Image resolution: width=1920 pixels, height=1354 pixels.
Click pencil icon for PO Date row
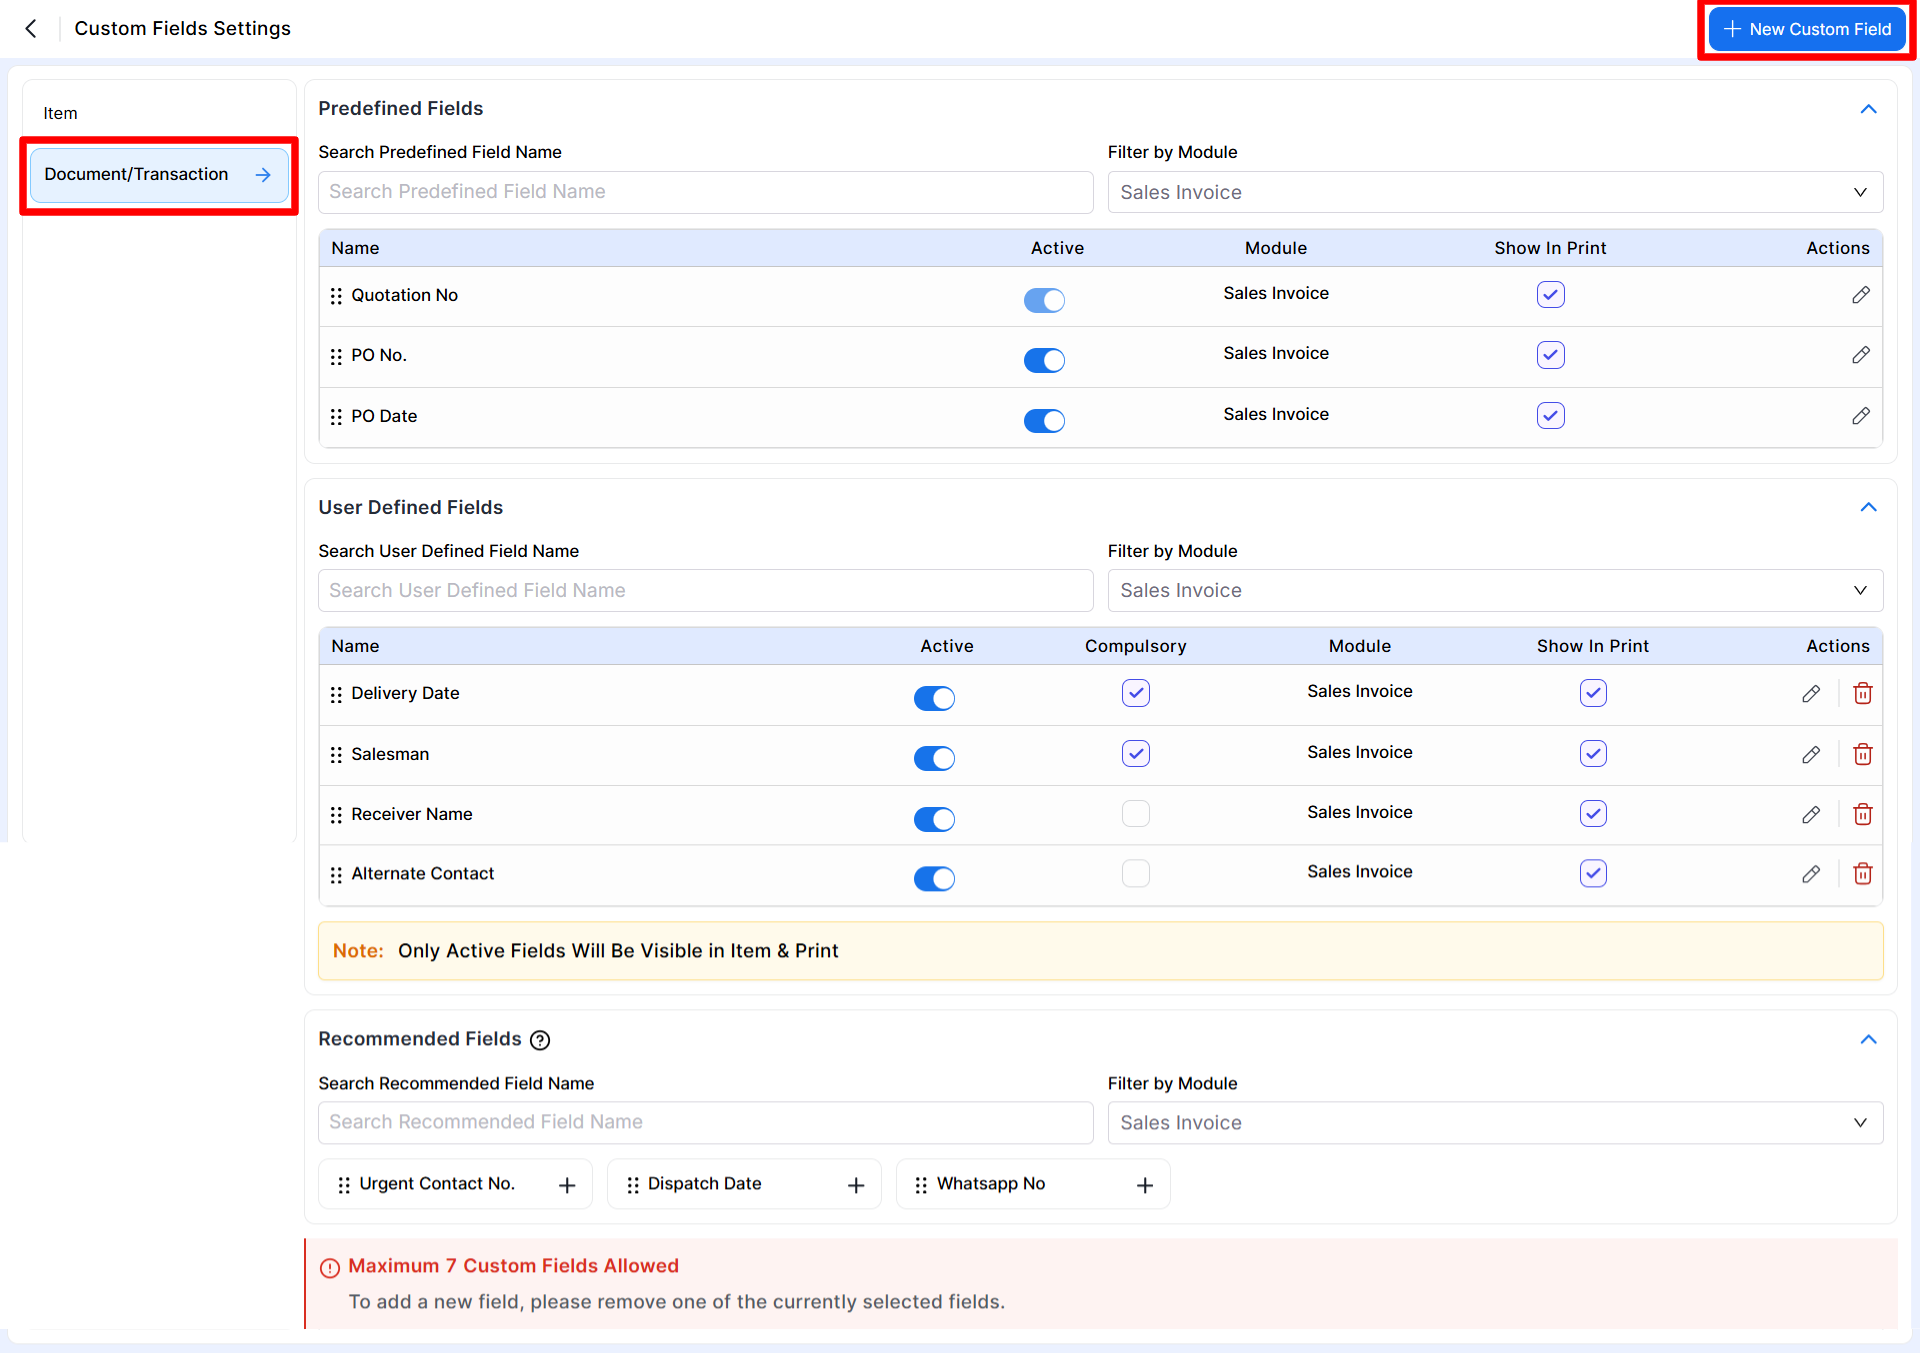[x=1860, y=416]
